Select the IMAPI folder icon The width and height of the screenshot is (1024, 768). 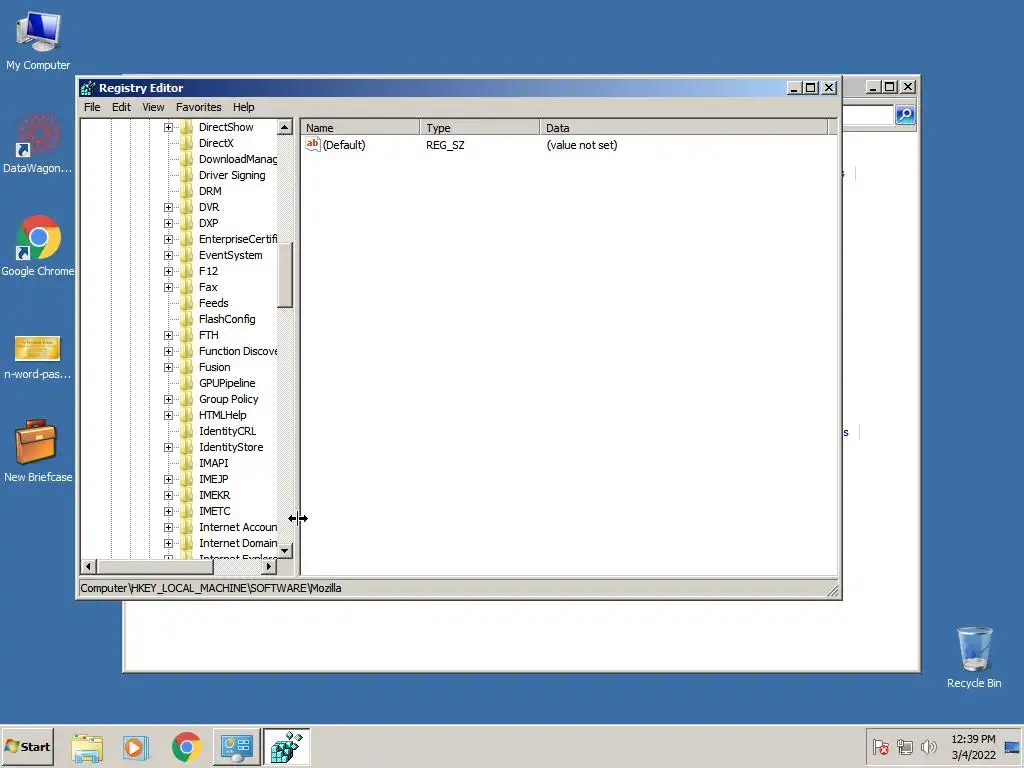187,463
